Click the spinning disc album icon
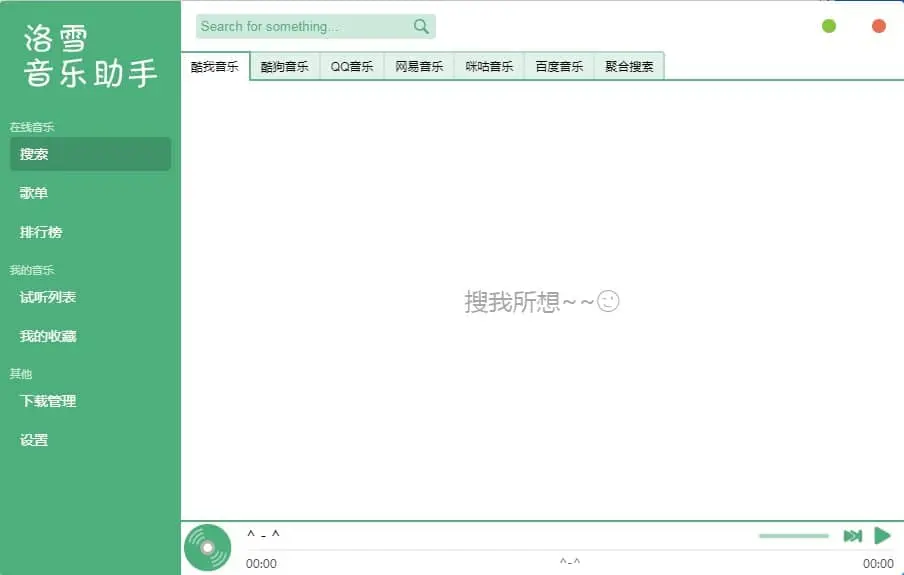 (208, 547)
